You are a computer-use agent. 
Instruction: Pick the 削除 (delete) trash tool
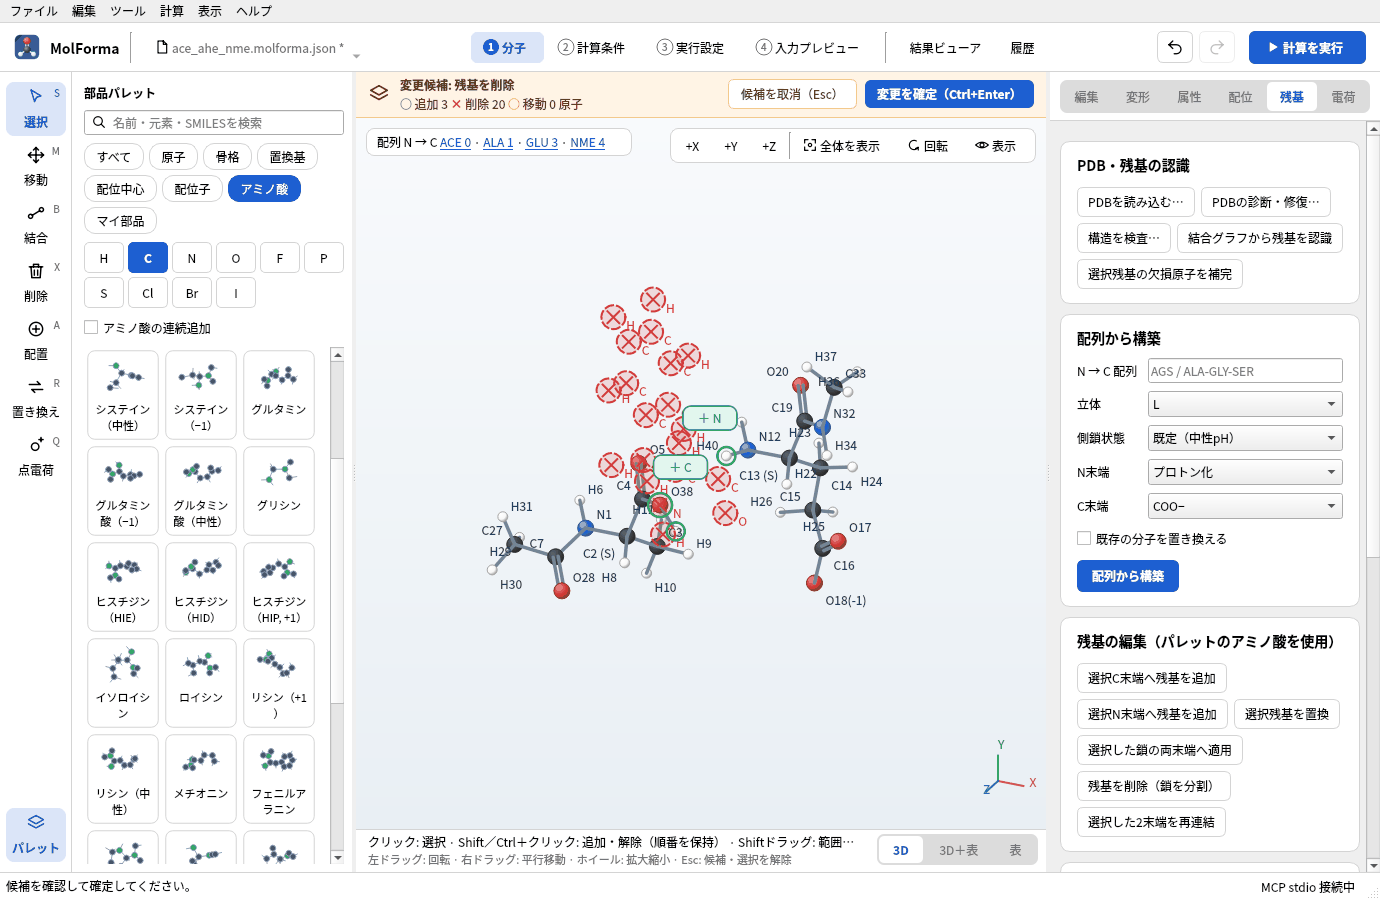pyautogui.click(x=36, y=282)
